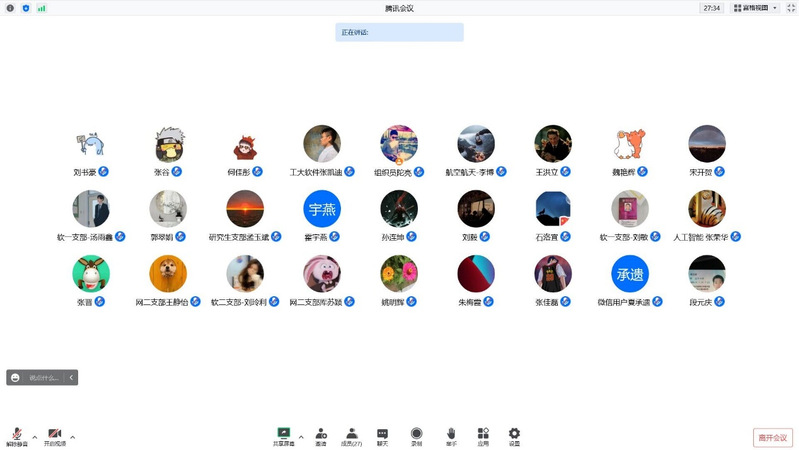
Task: Click the green network signal icon
Action: (41, 8)
